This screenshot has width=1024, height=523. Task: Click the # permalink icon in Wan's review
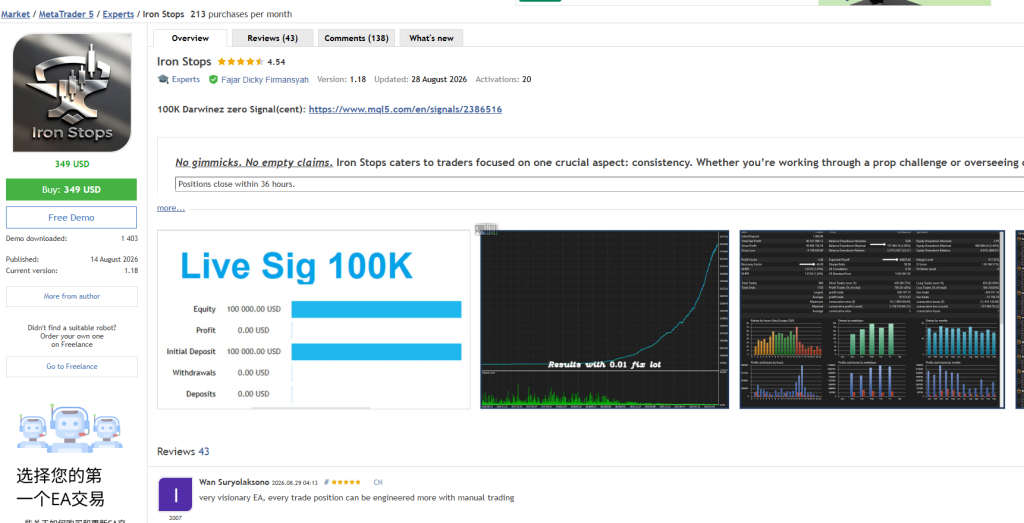click(x=326, y=483)
